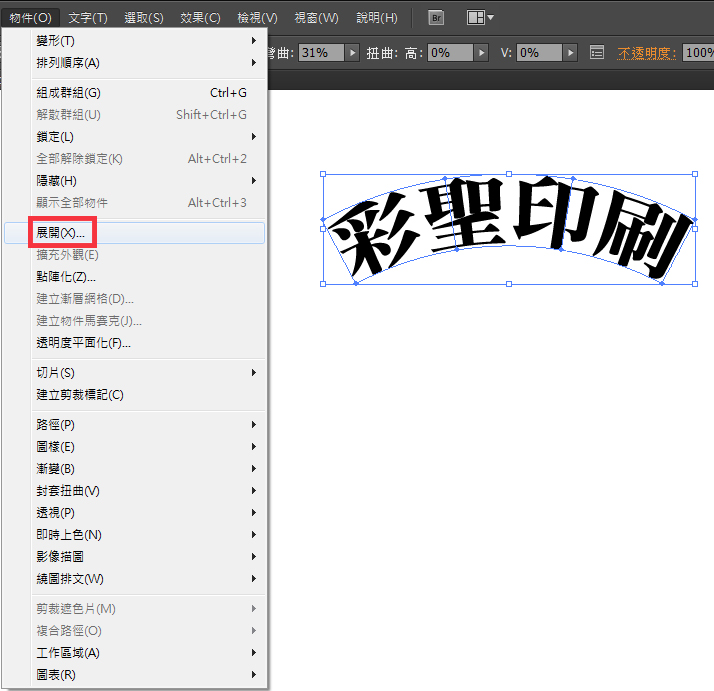Select 組成群組(G) menu entry
714x691 pixels.
(68, 93)
